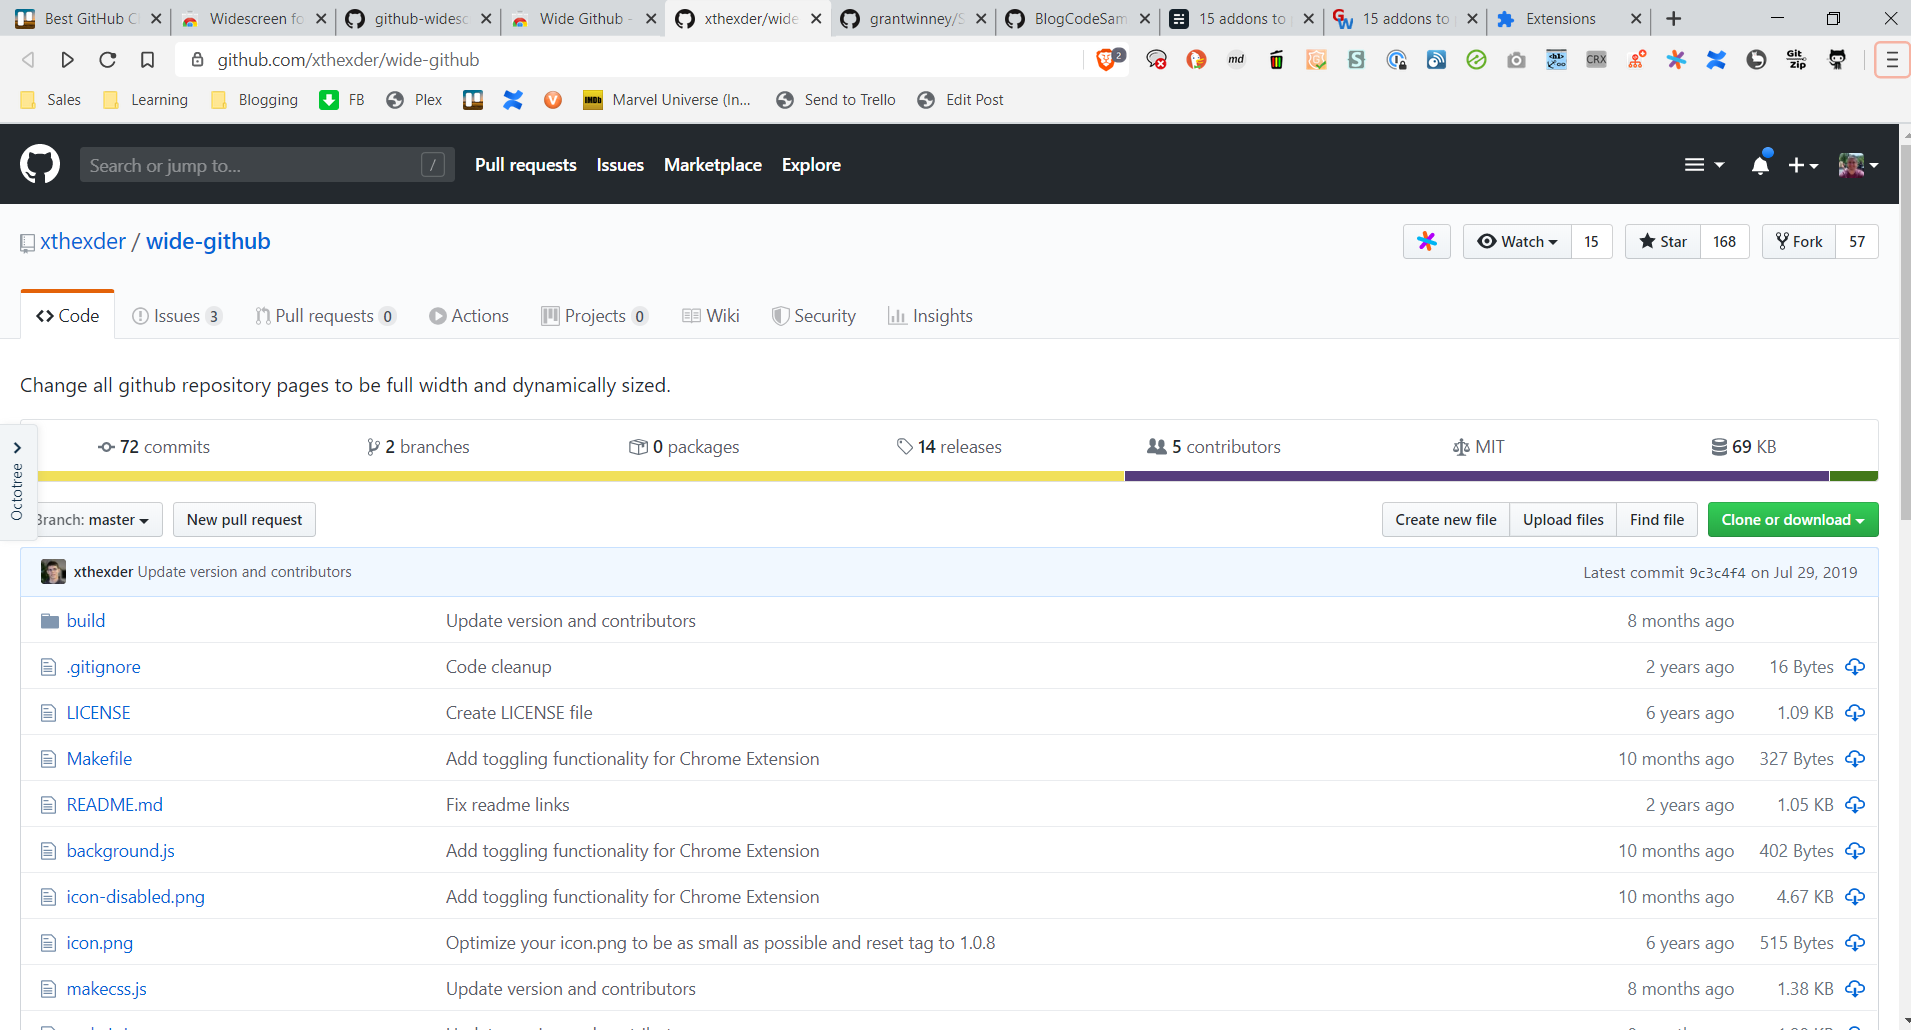
Task: Bookmark this page with the bookmark icon
Action: 147,60
